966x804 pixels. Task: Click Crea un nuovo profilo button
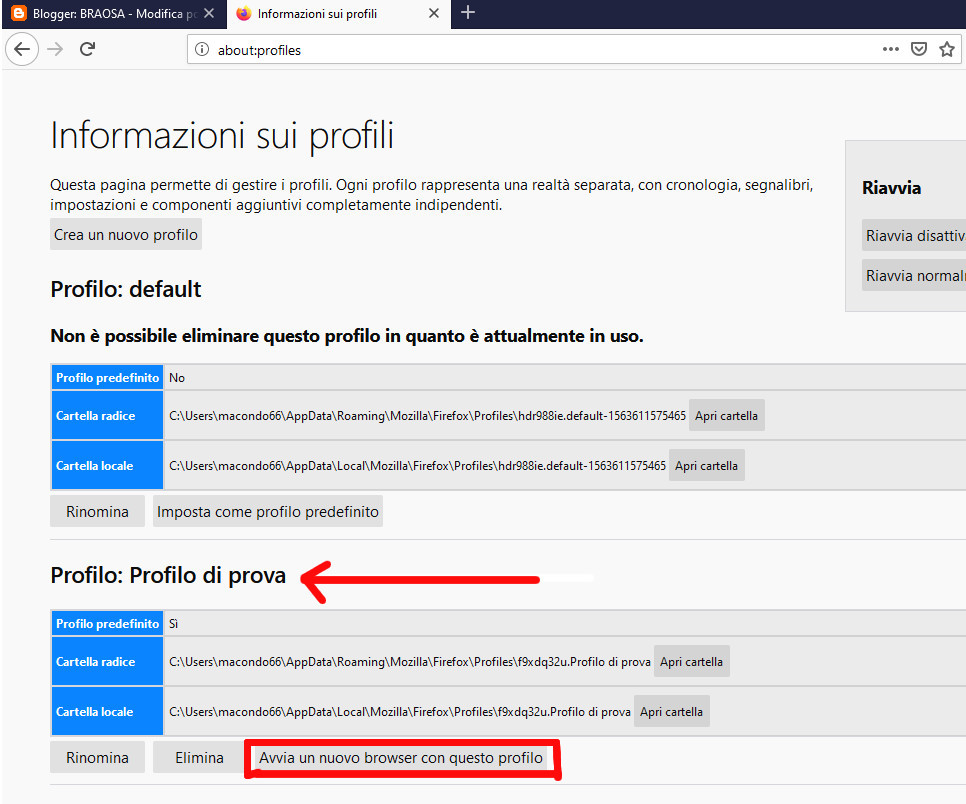coord(126,235)
